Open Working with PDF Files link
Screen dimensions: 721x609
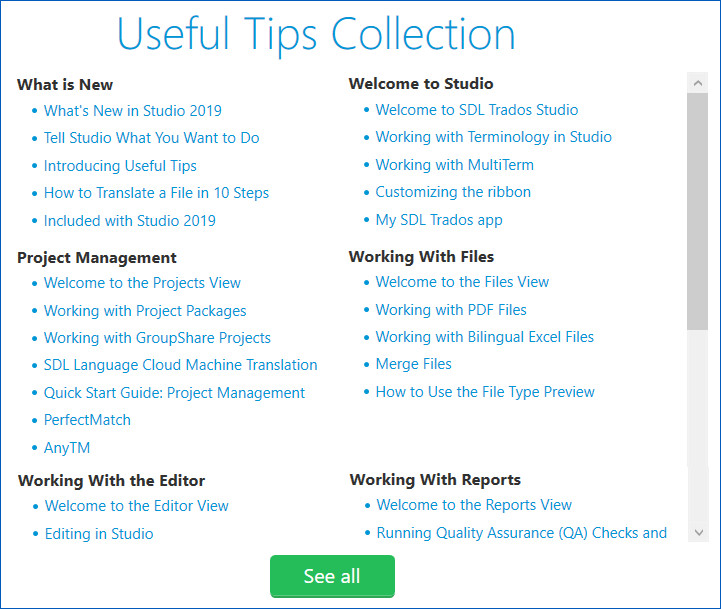(451, 310)
